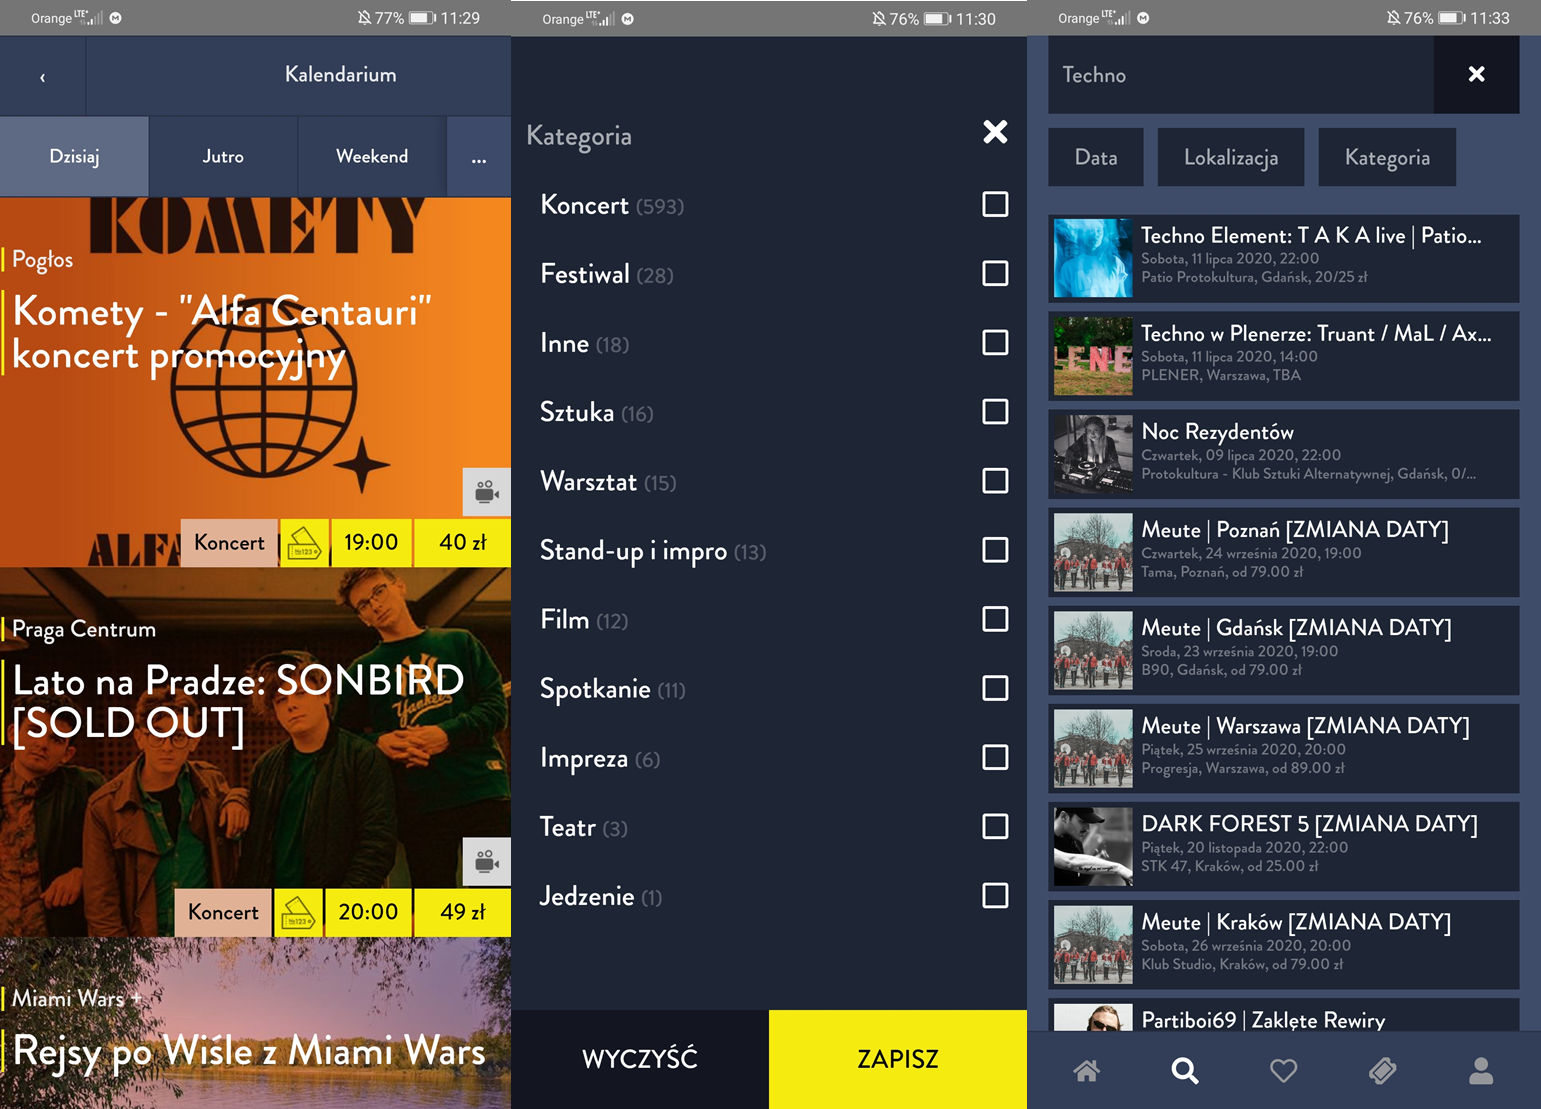1541x1109 pixels.
Task: Tap the 19:00 time on Komety
Action: [371, 543]
